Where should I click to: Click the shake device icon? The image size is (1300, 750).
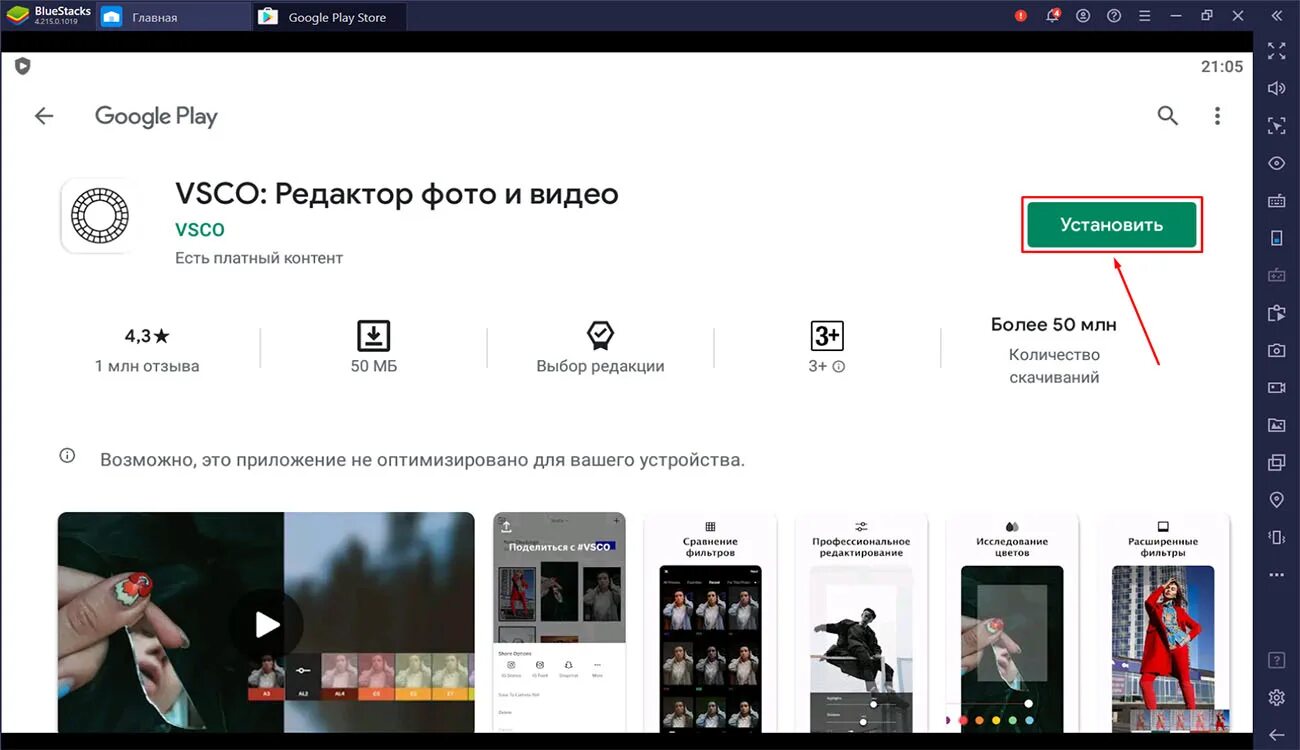(x=1276, y=537)
